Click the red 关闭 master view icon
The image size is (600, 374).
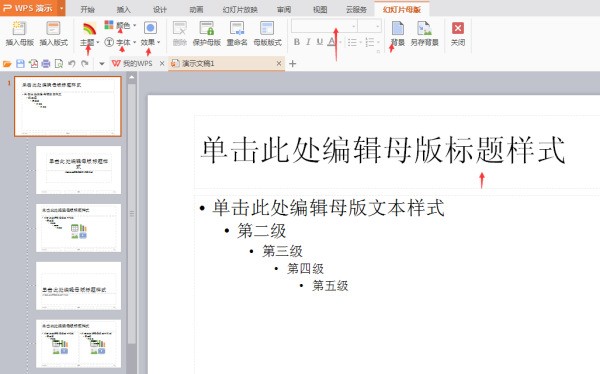tap(458, 28)
